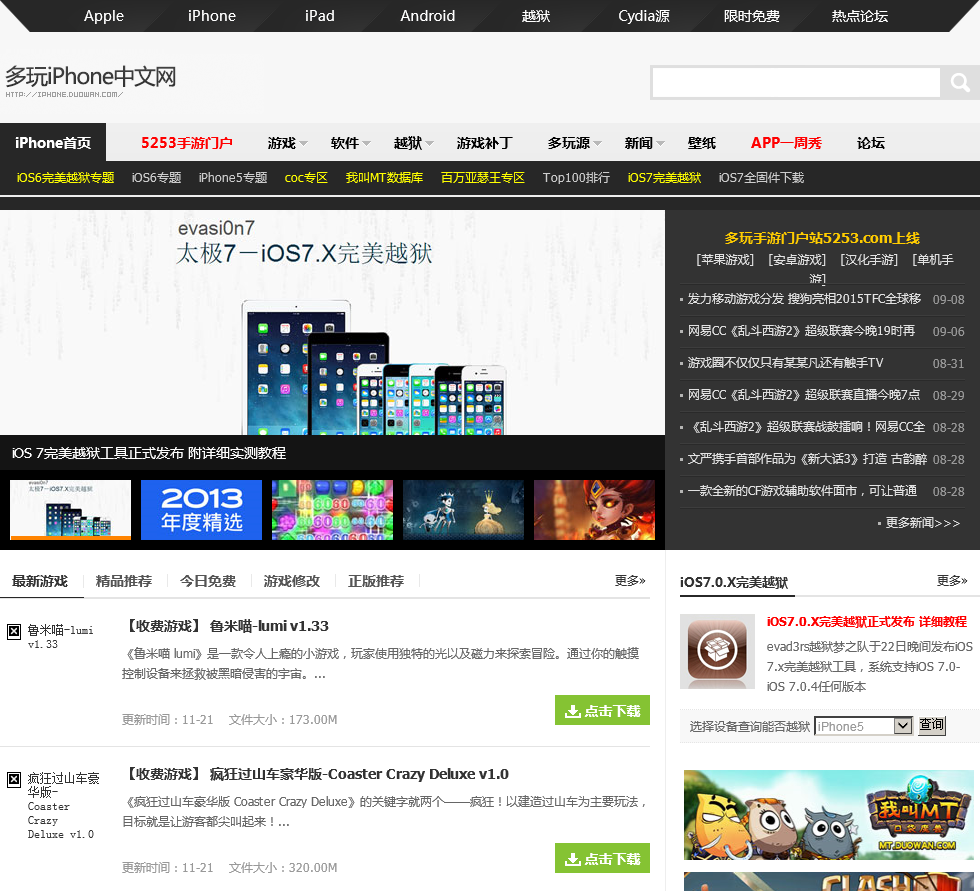Open the [汉化手游] category link

click(869, 259)
